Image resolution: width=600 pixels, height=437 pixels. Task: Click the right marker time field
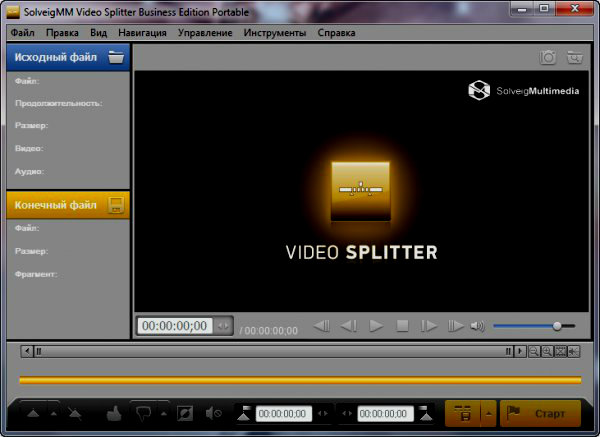coord(384,414)
